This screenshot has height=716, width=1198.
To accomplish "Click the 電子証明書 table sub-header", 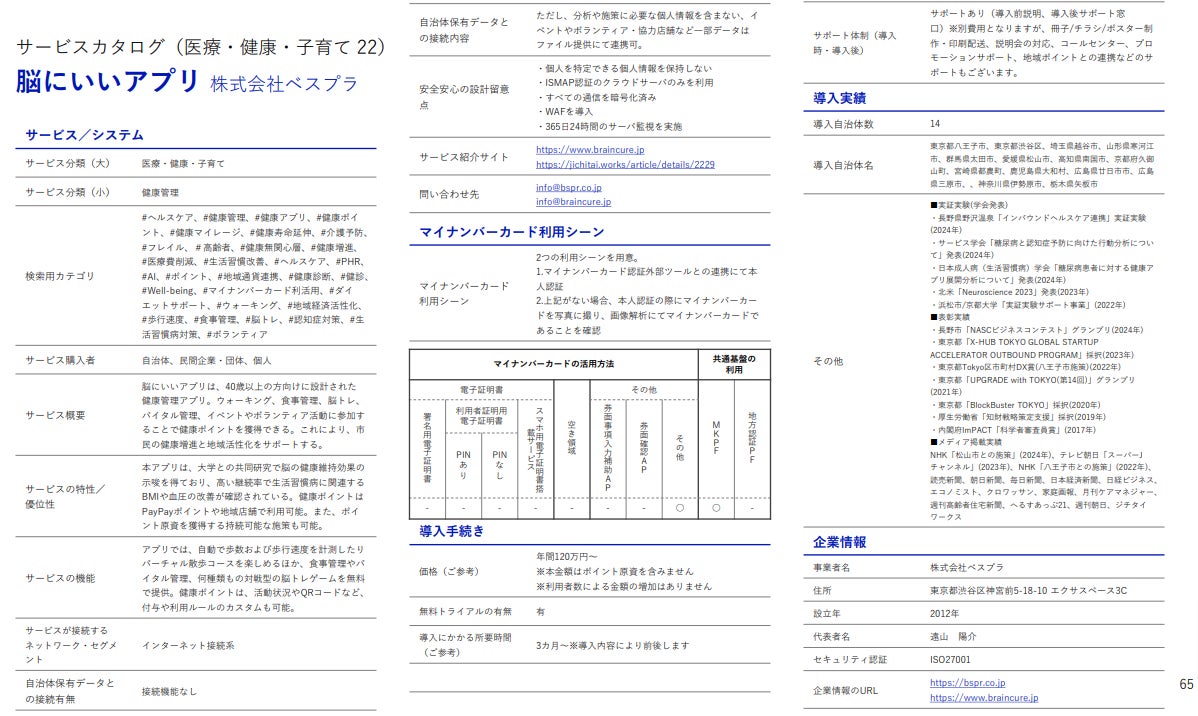I will pyautogui.click(x=481, y=390).
